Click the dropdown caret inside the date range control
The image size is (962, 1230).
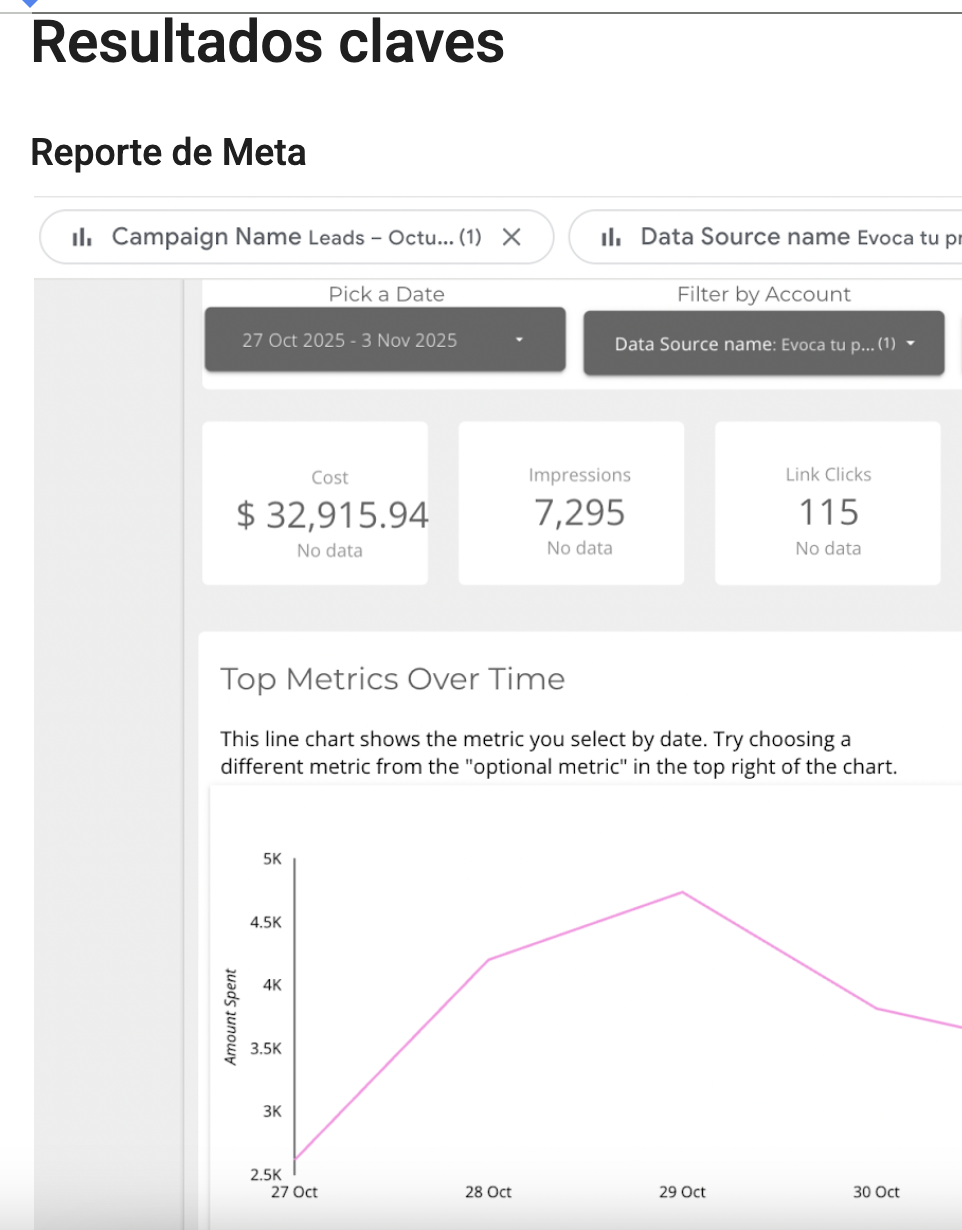pyautogui.click(x=519, y=340)
